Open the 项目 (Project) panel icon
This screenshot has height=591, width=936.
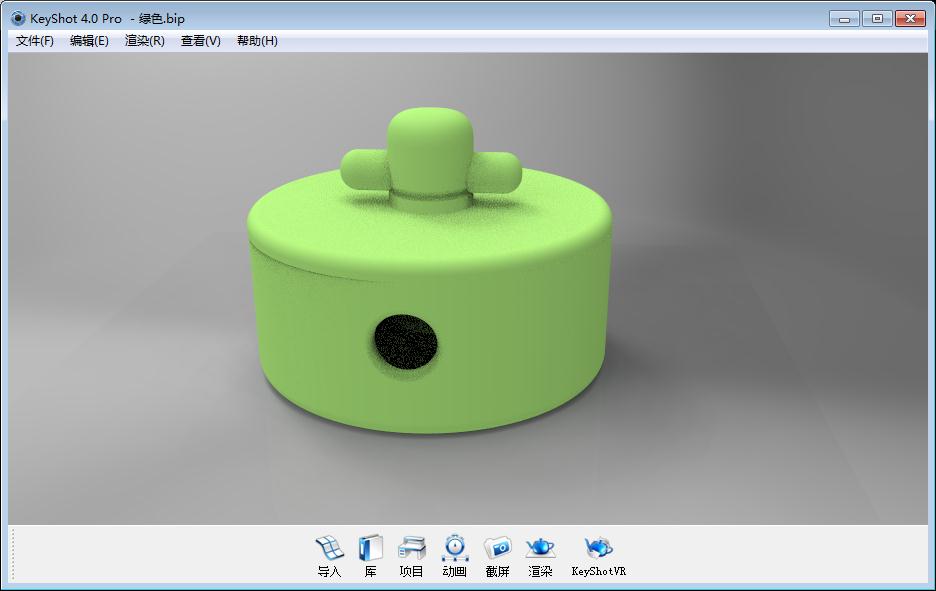coord(411,556)
